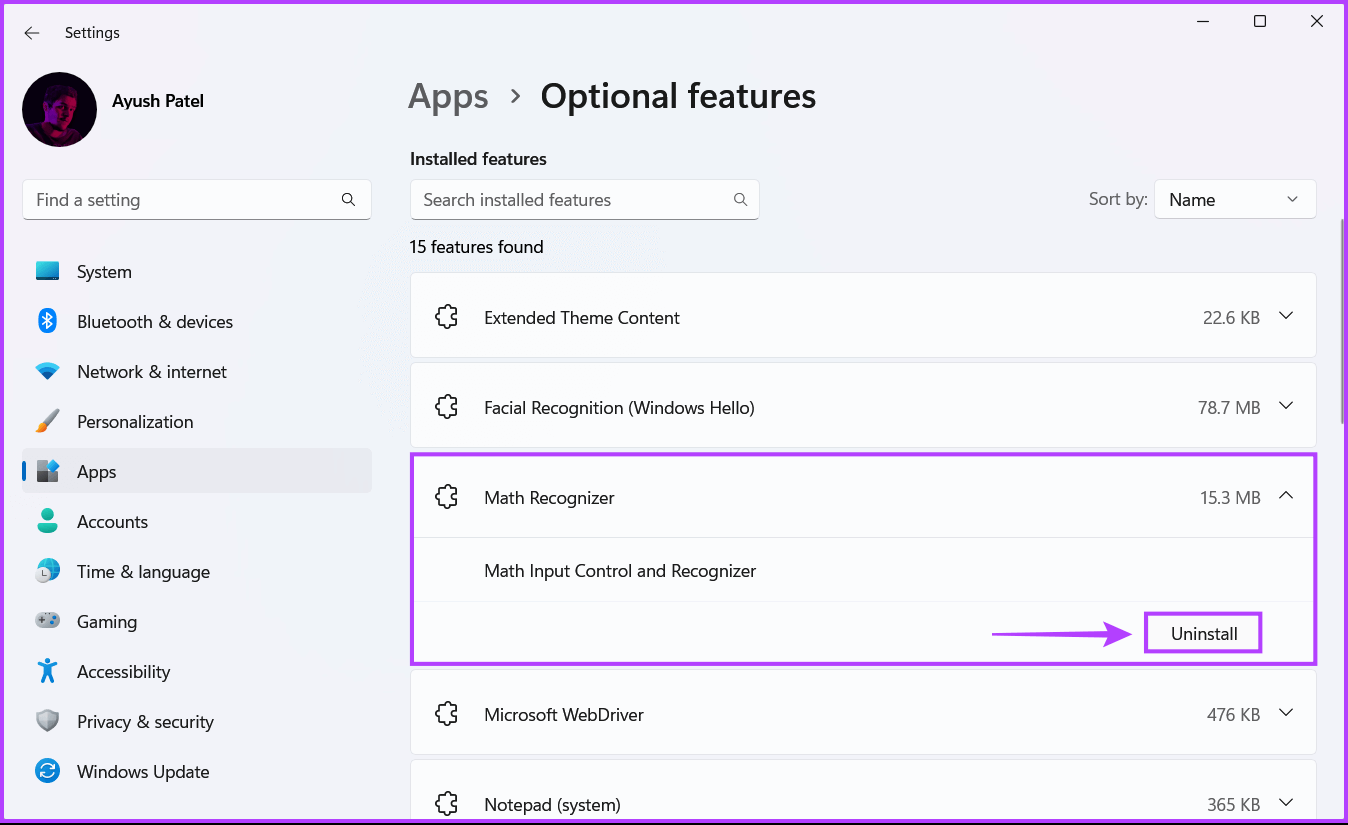Image resolution: width=1348 pixels, height=825 pixels.
Task: Select the Apps category
Action: point(197,472)
